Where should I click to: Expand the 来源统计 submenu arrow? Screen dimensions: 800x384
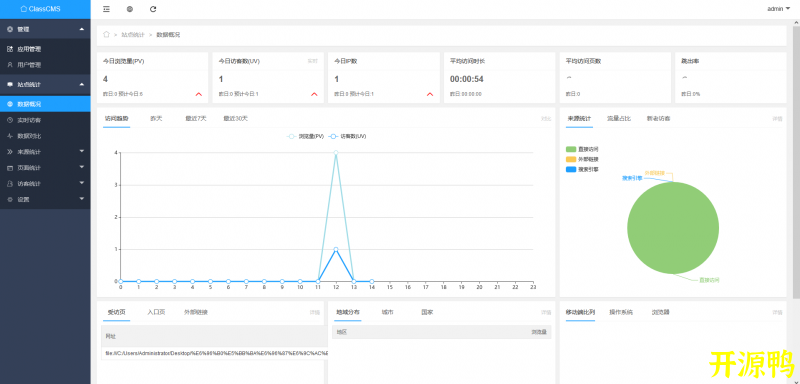pos(82,151)
